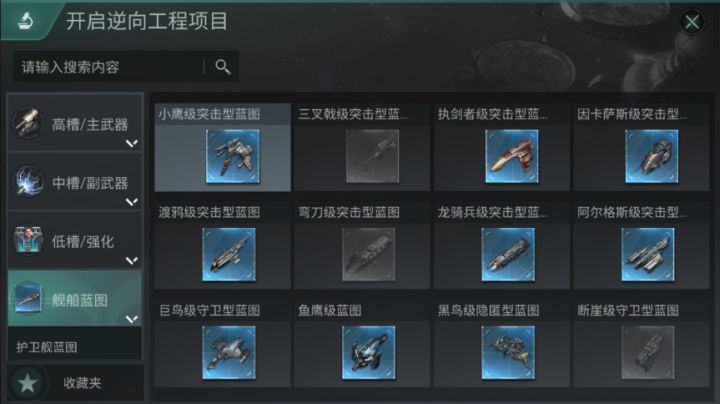720x404 pixels.
Task: Select the greyed 断崖级守卫型蓝图 thumbnail
Action: [x=648, y=353]
